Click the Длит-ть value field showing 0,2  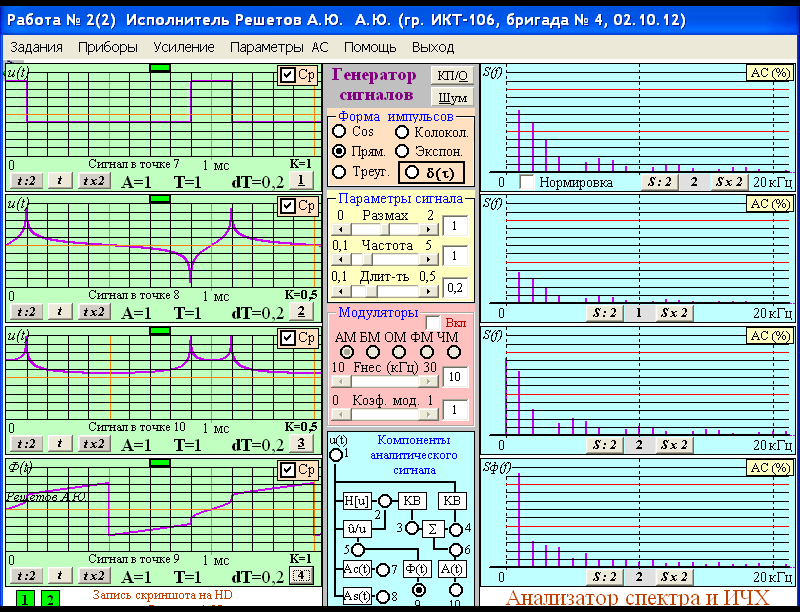pos(455,288)
